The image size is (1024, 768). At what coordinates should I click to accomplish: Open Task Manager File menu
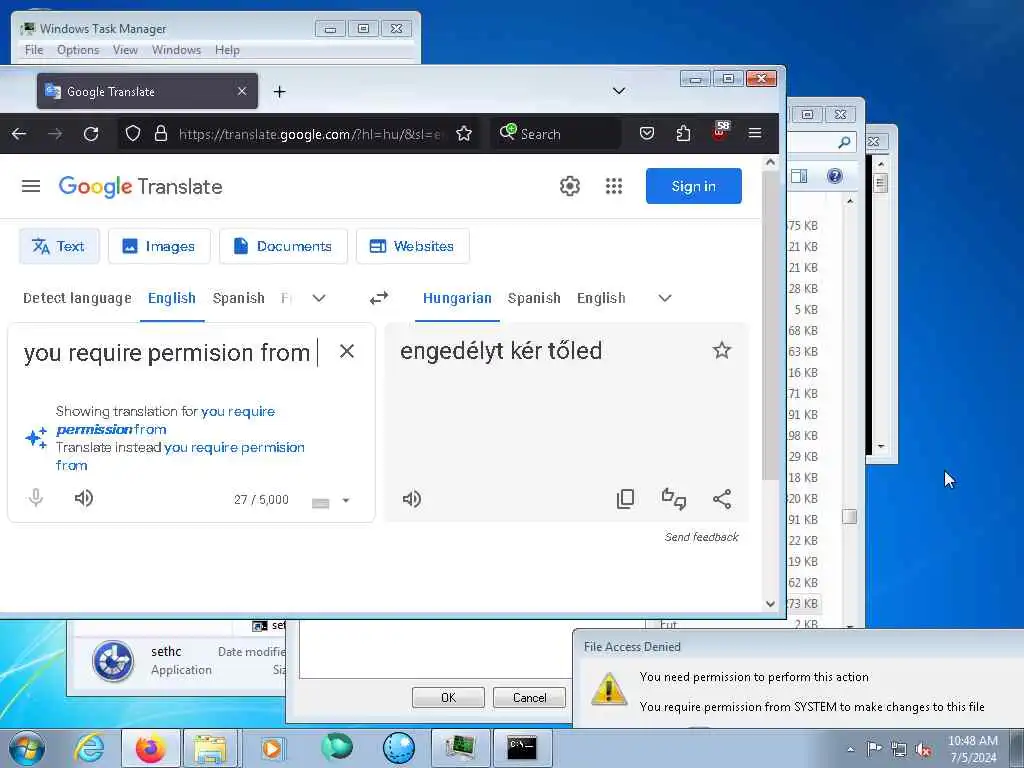coord(34,50)
